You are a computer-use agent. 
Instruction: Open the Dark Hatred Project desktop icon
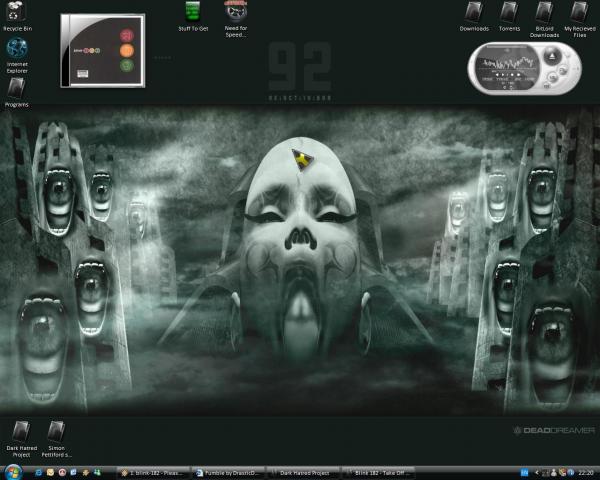21,439
